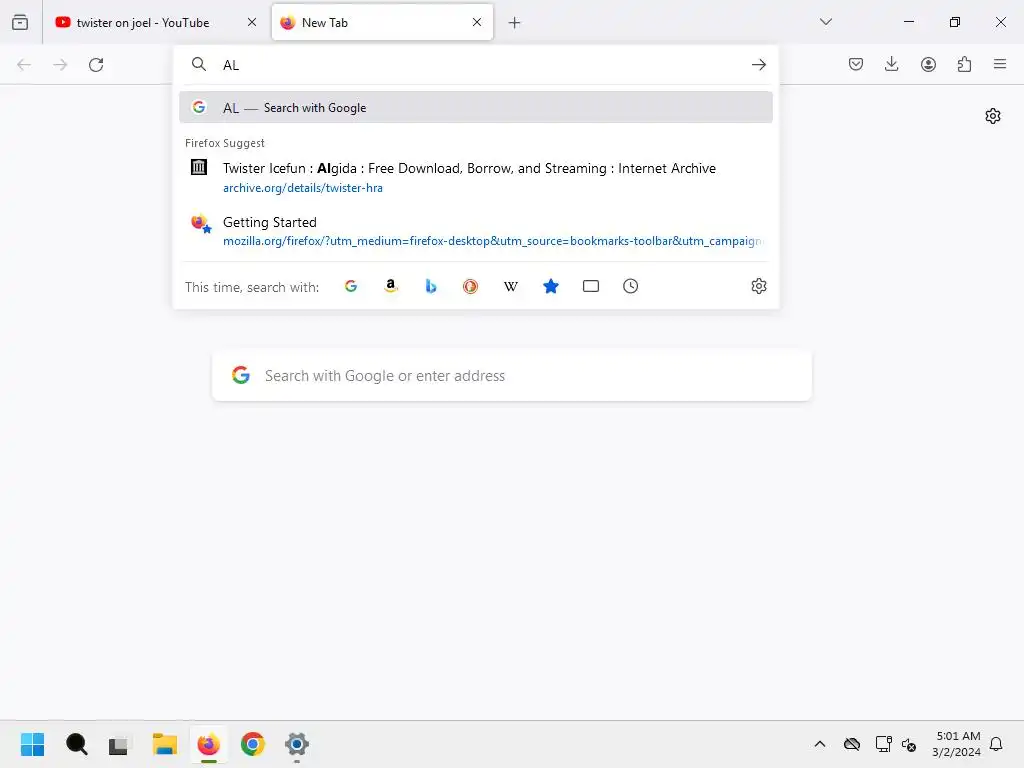Search this time with DuckDuckGo
Image resolution: width=1024 pixels, height=768 pixels.
pos(470,286)
